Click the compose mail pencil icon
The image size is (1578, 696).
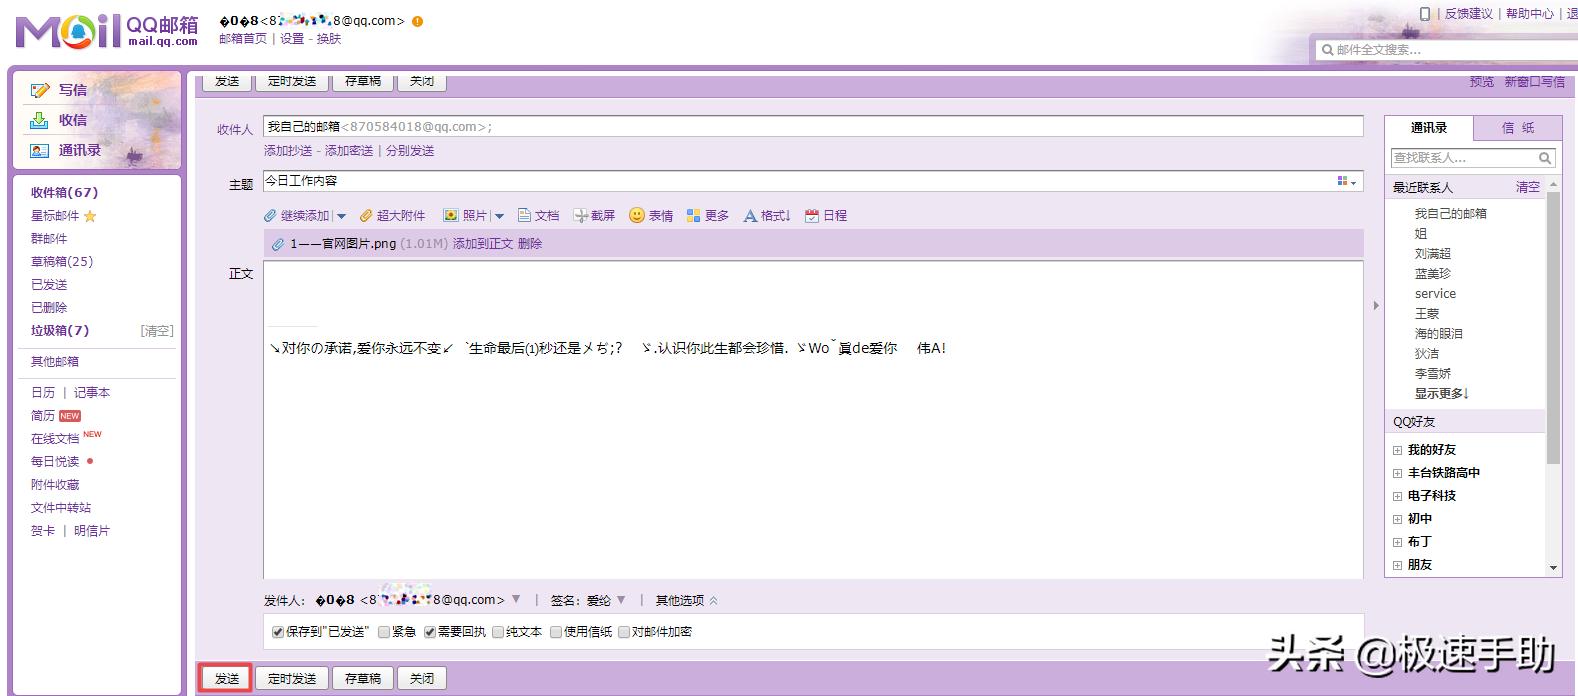coord(40,90)
